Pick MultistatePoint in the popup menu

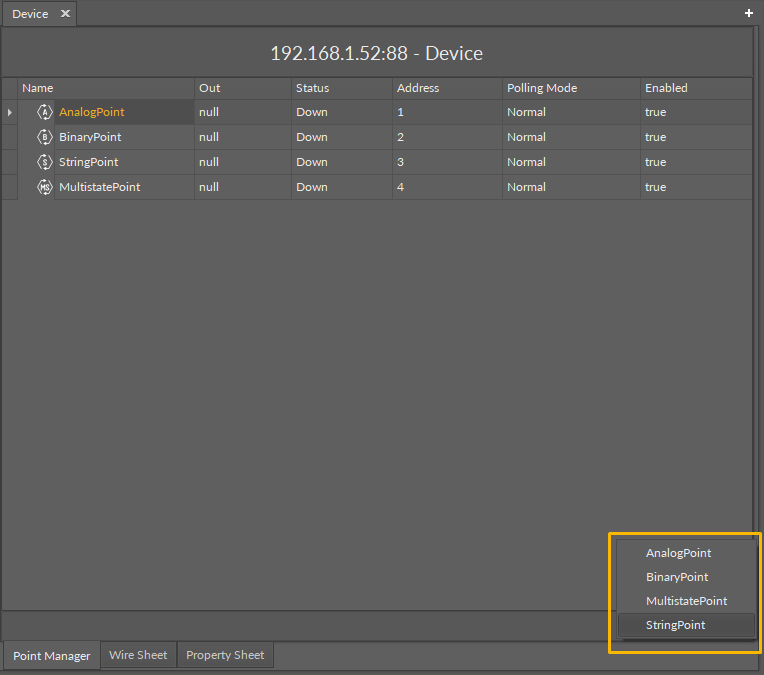pos(686,601)
